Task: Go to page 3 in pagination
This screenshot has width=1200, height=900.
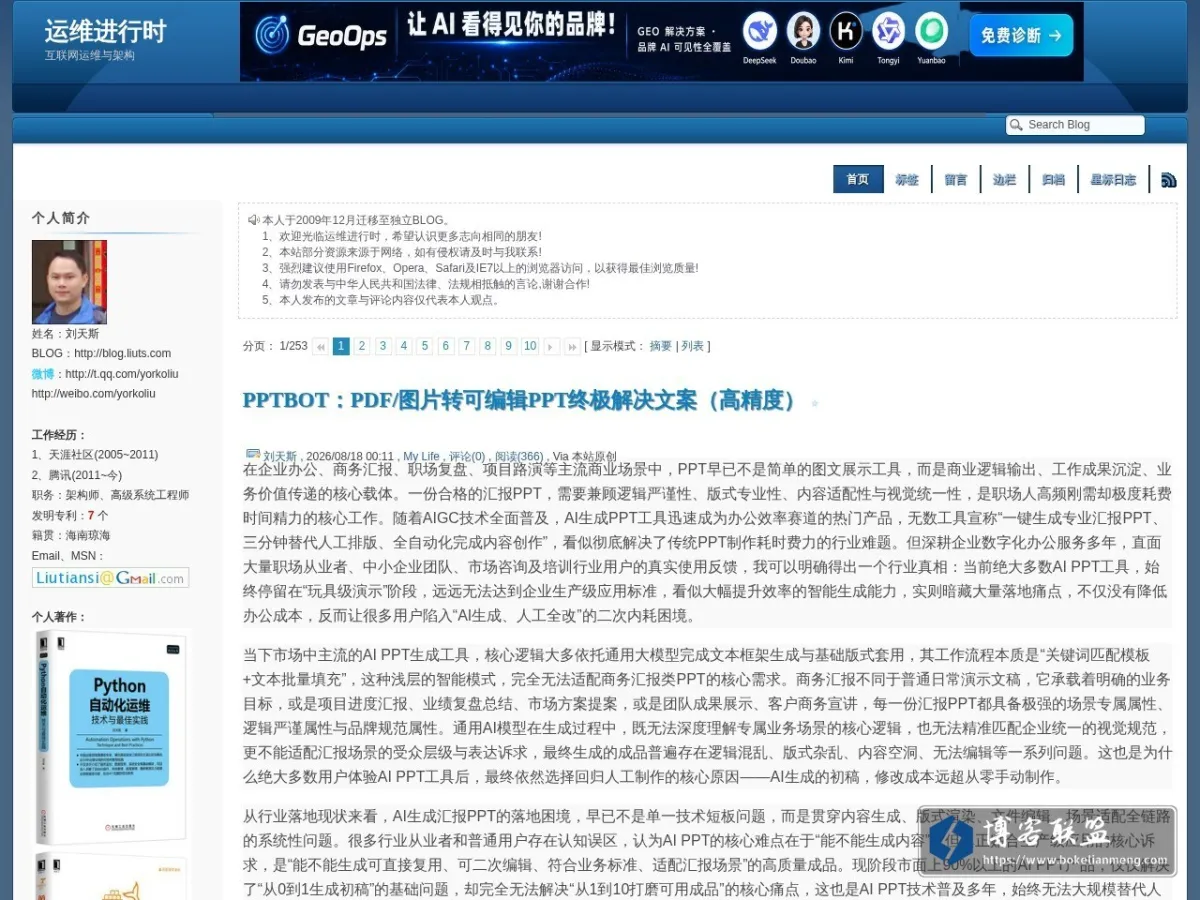Action: [383, 347]
